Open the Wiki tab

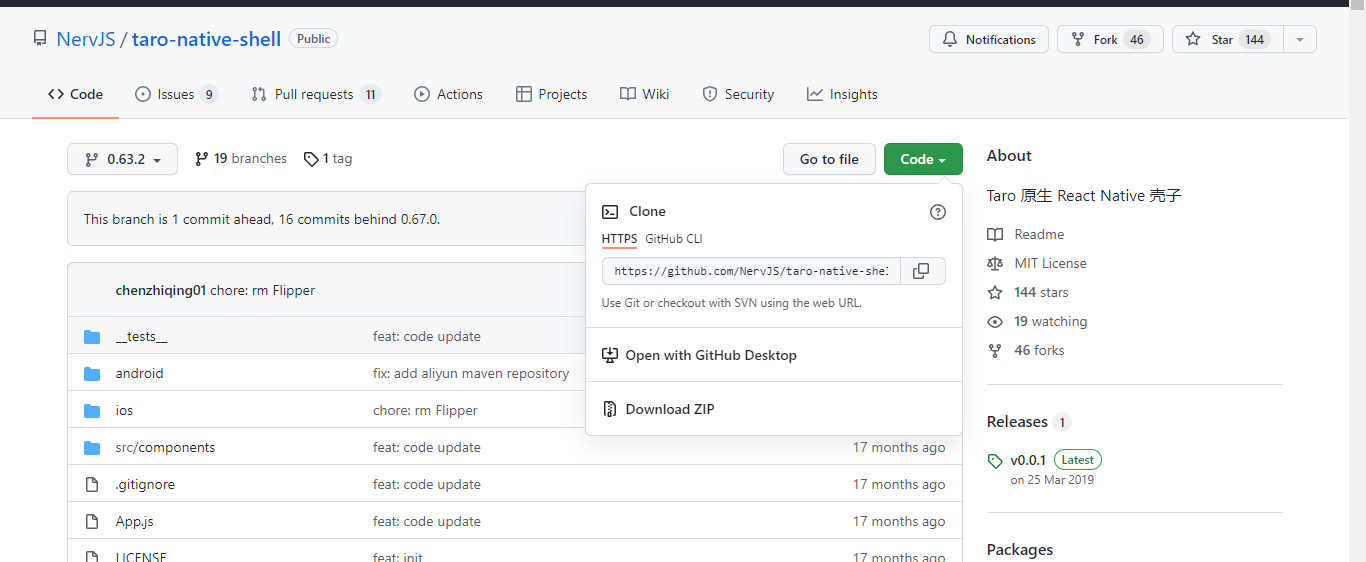[645, 94]
